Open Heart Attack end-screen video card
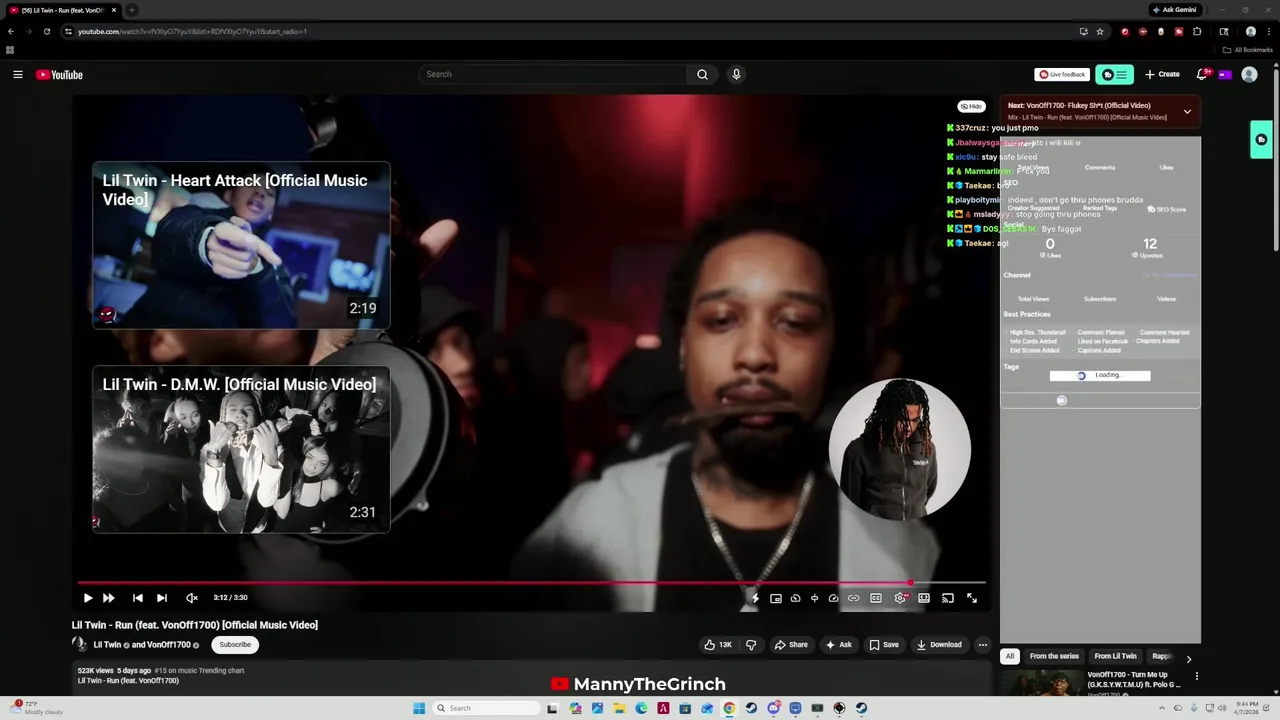Image resolution: width=1280 pixels, height=720 pixels. (241, 245)
